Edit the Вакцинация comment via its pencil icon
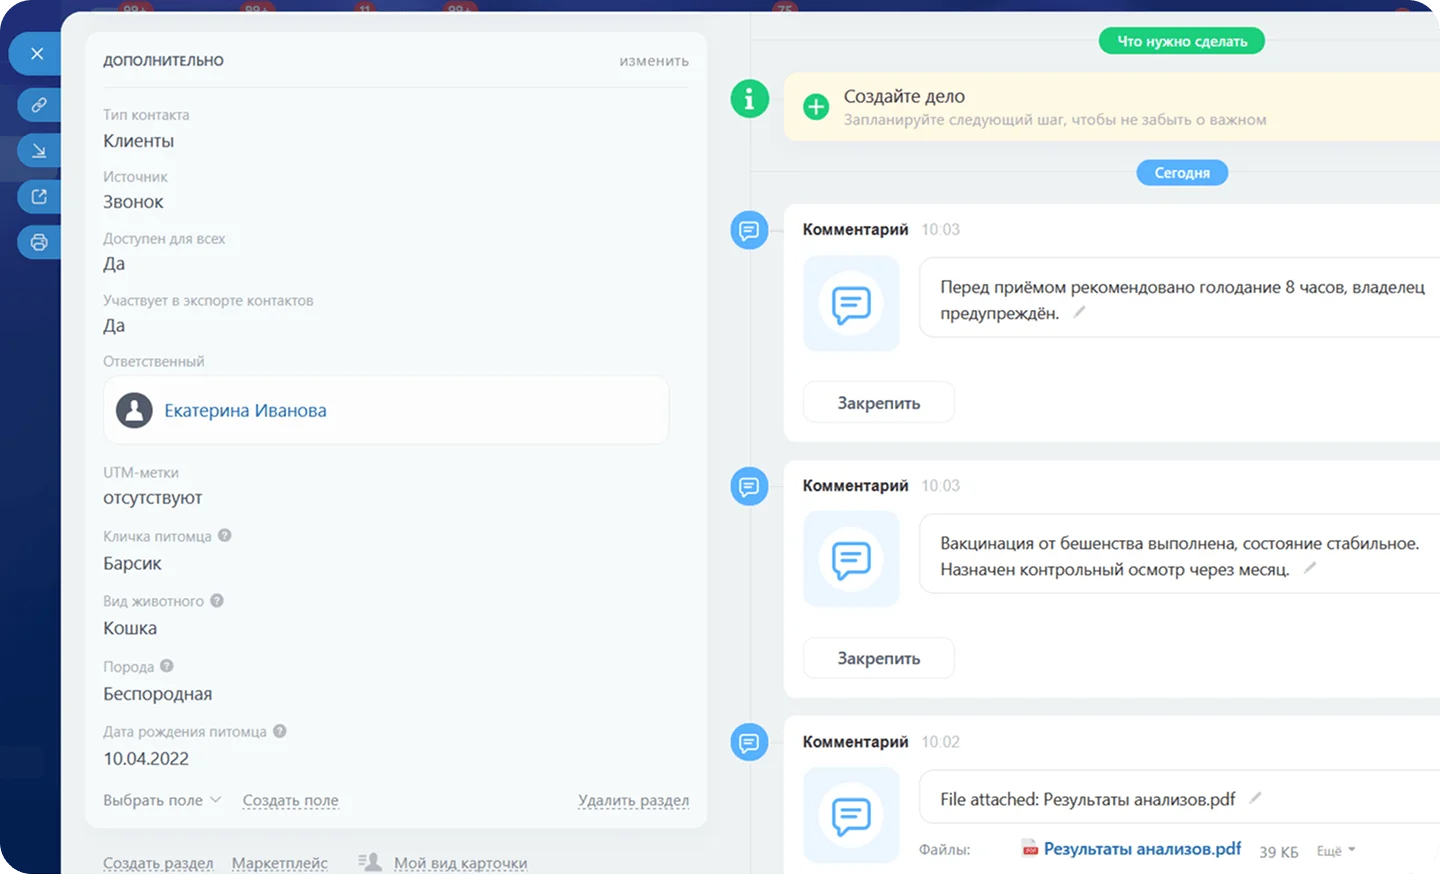 click(x=1309, y=568)
